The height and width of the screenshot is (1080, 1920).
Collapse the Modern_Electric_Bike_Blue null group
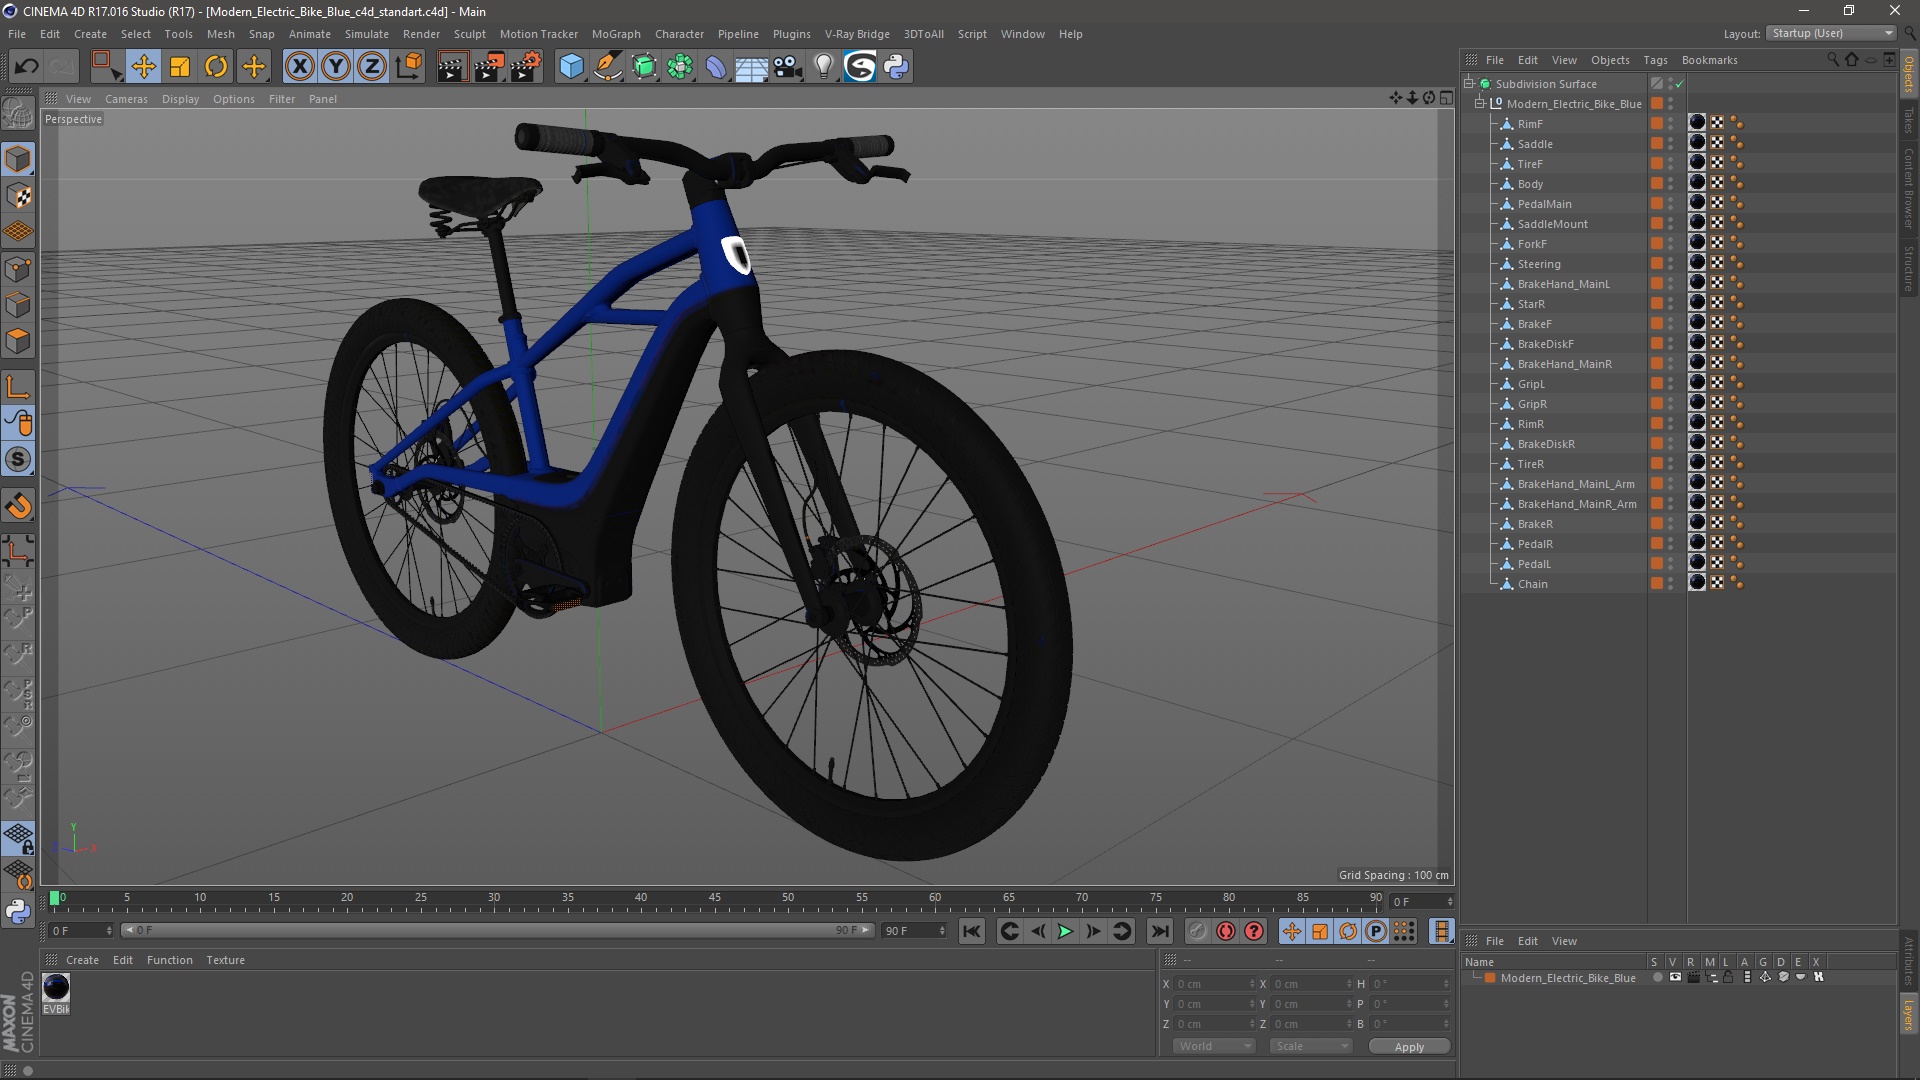click(x=1480, y=104)
